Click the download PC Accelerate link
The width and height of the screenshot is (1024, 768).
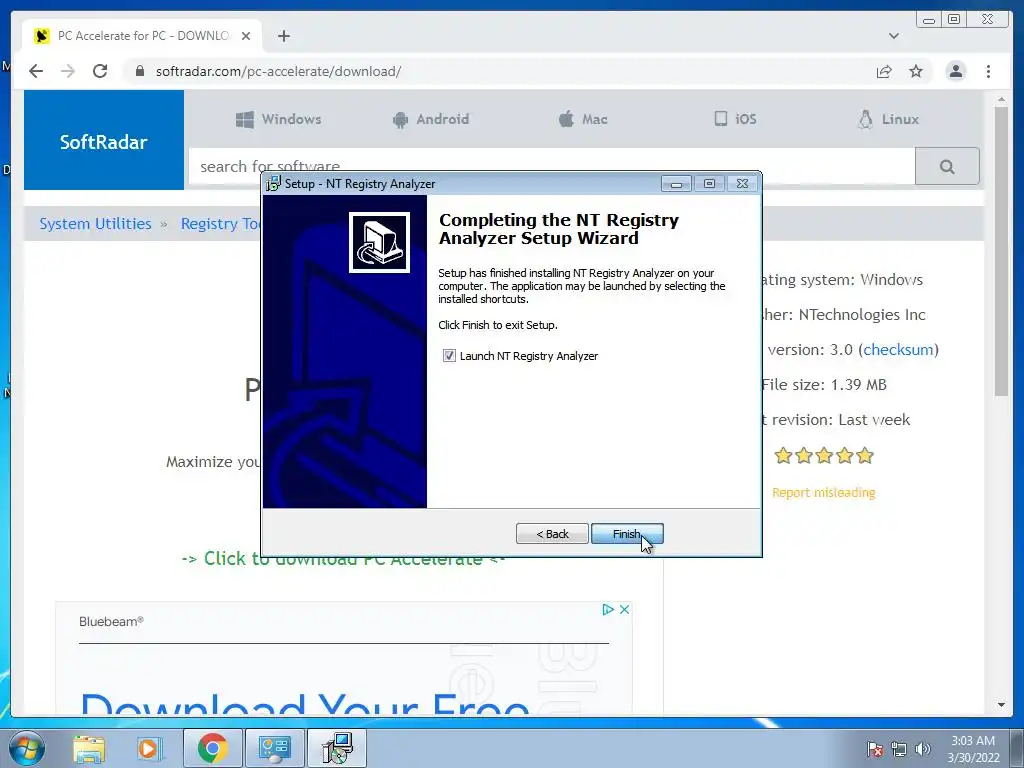point(344,558)
